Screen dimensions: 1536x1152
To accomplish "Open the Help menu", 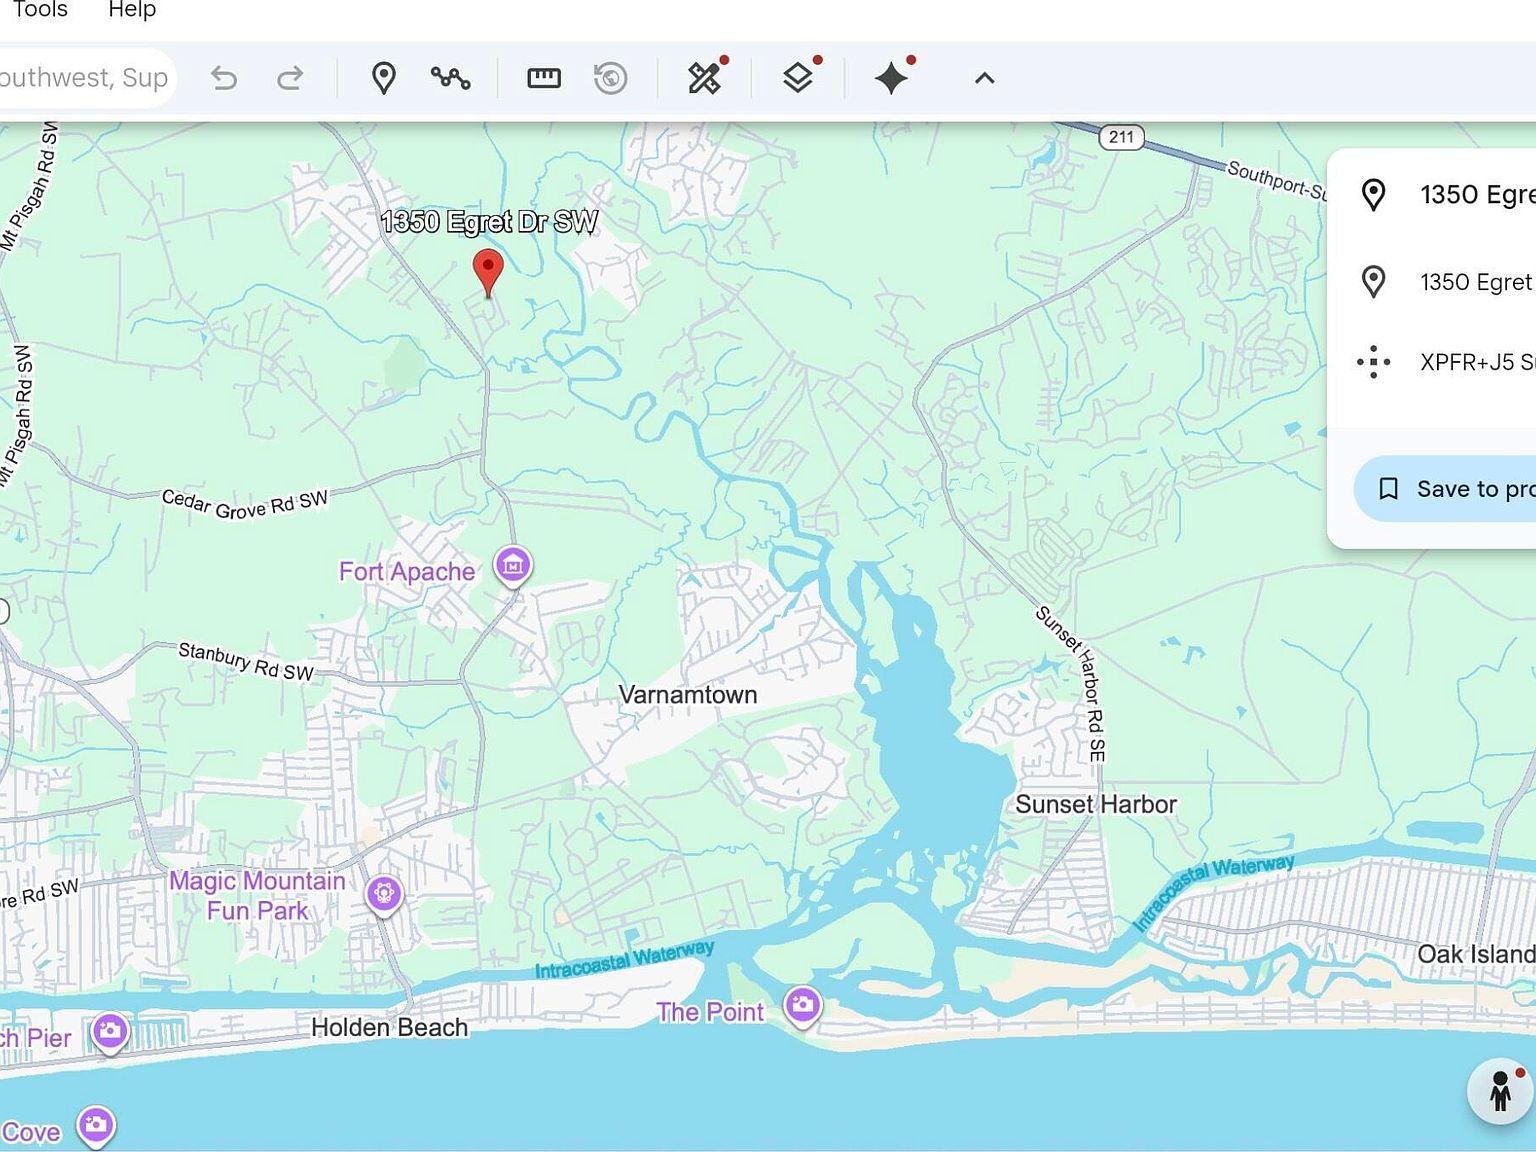I will click(131, 10).
